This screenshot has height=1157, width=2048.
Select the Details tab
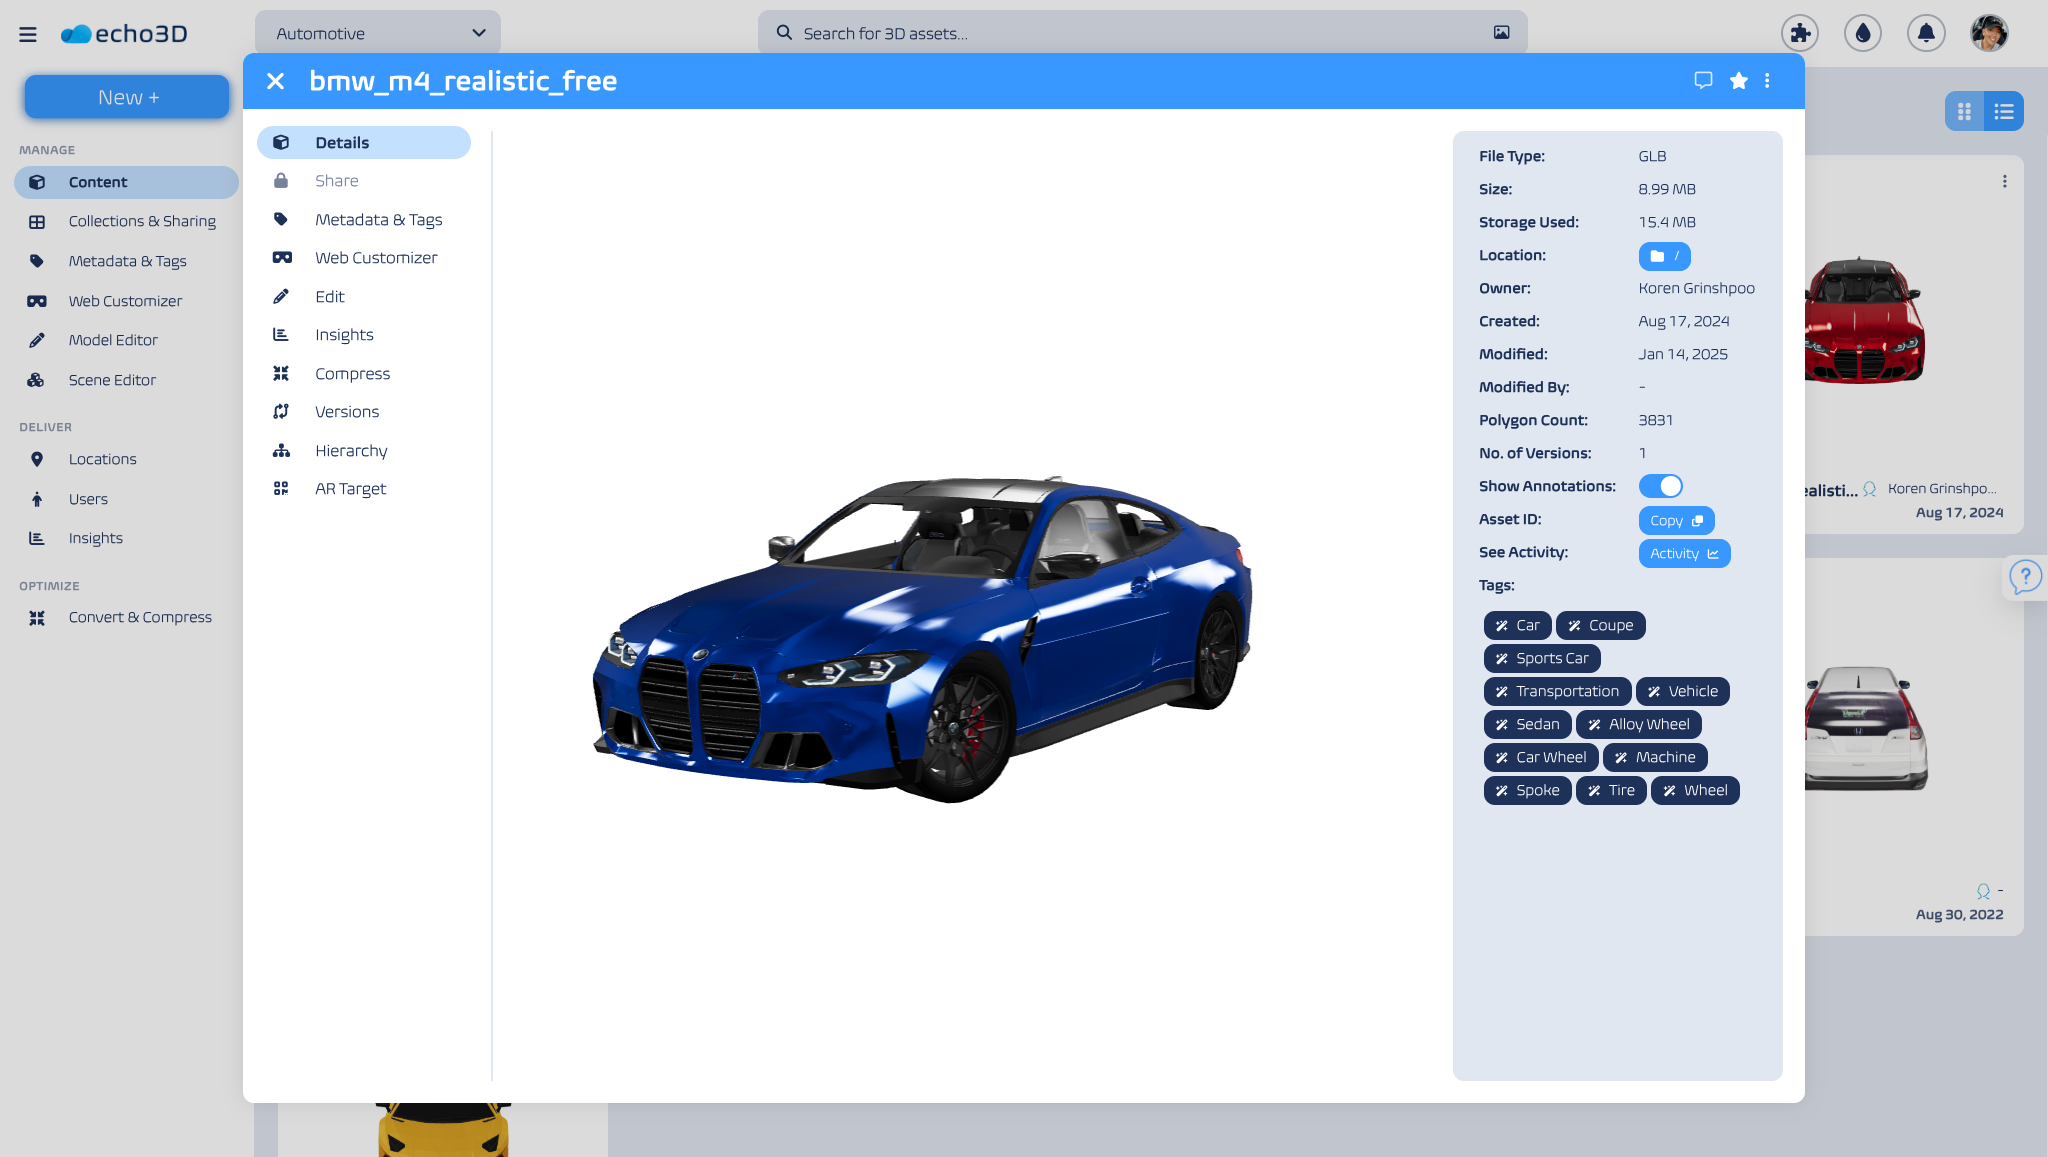pos(364,142)
